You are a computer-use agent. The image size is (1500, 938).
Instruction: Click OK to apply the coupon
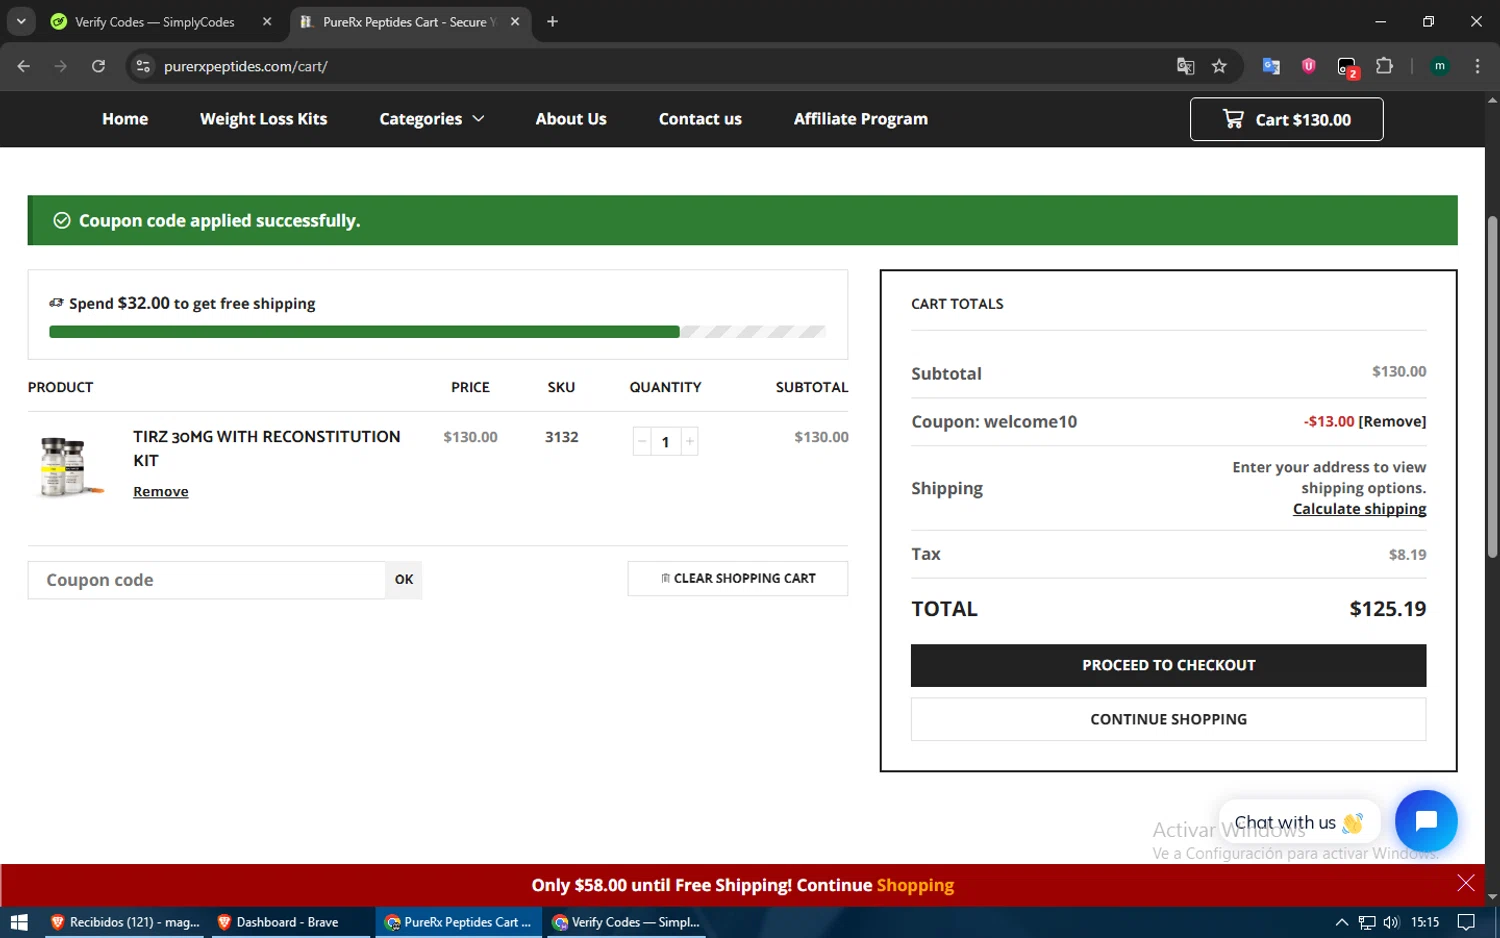tap(404, 580)
